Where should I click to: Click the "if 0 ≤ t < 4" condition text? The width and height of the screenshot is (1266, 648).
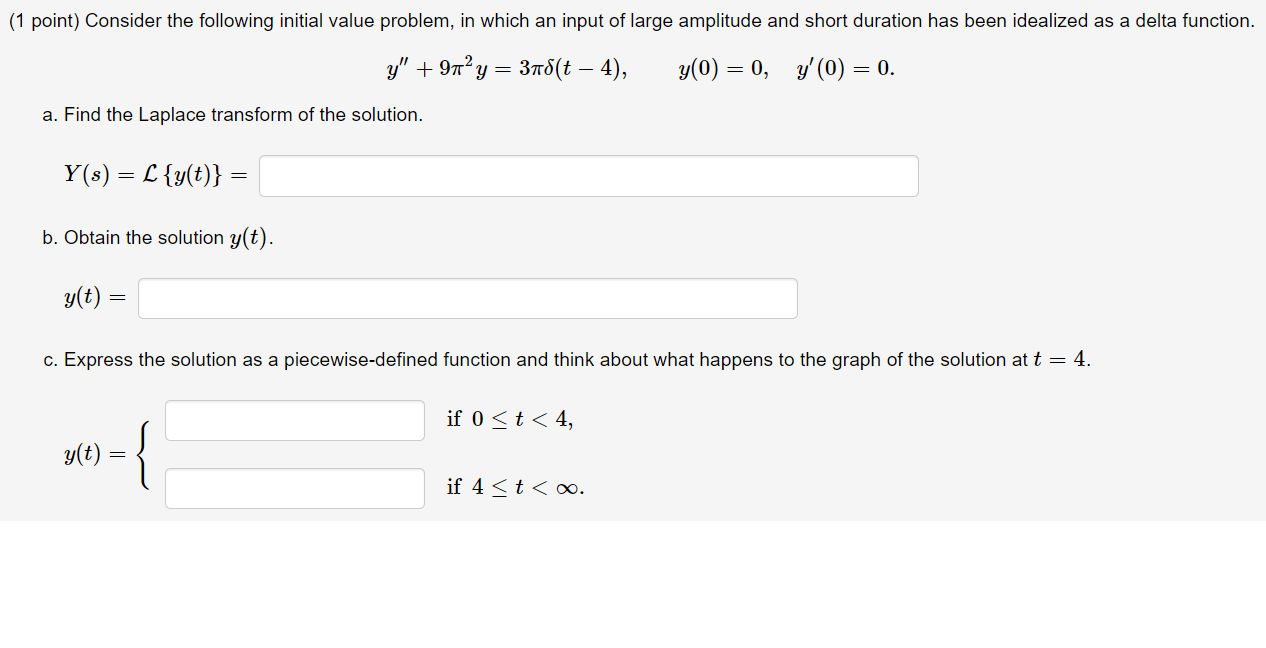(510, 419)
